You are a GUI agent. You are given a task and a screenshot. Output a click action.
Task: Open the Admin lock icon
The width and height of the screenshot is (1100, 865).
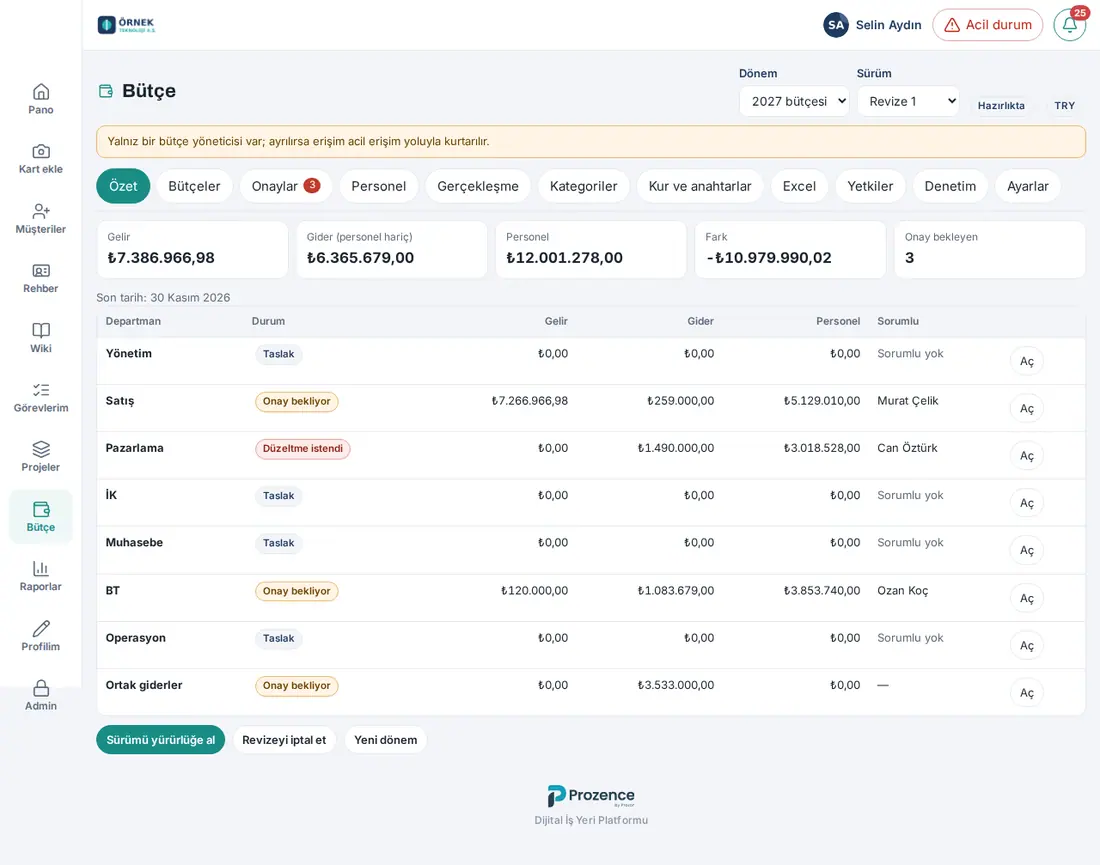[41, 688]
